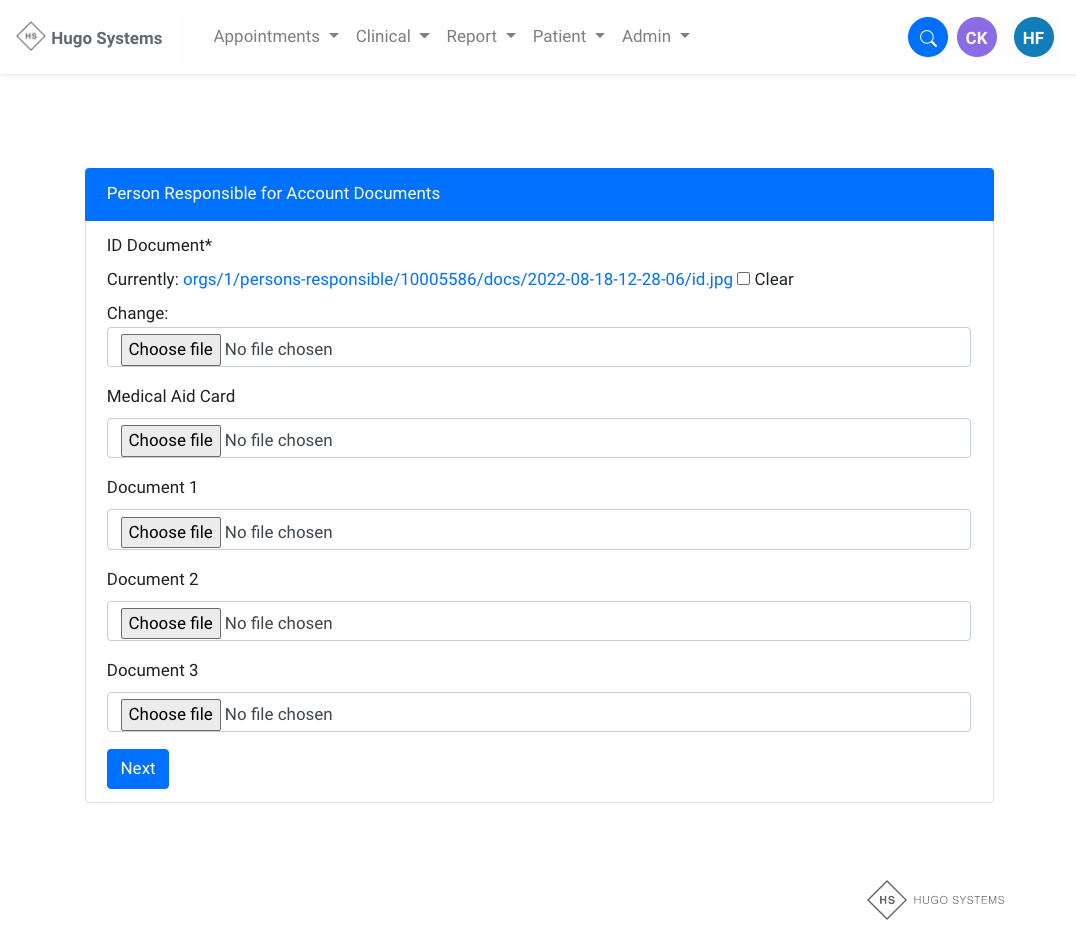Choose file for Medical Aid Card
This screenshot has width=1076, height=939.
coord(171,440)
